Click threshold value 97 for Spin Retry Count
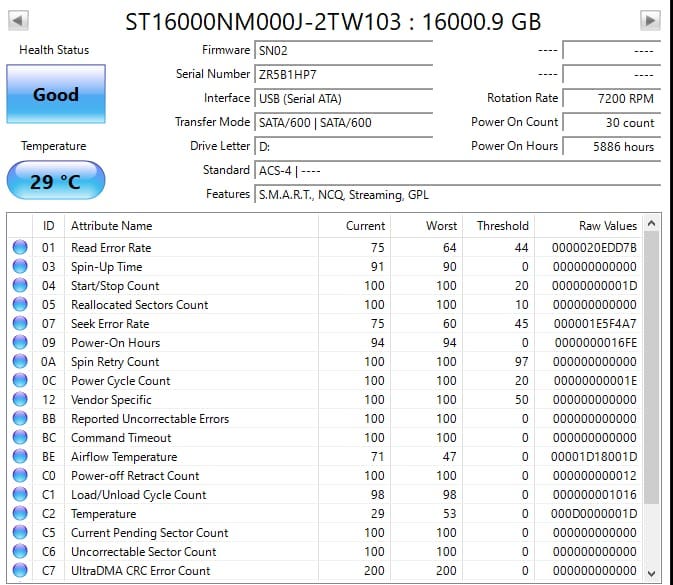 (x=521, y=361)
